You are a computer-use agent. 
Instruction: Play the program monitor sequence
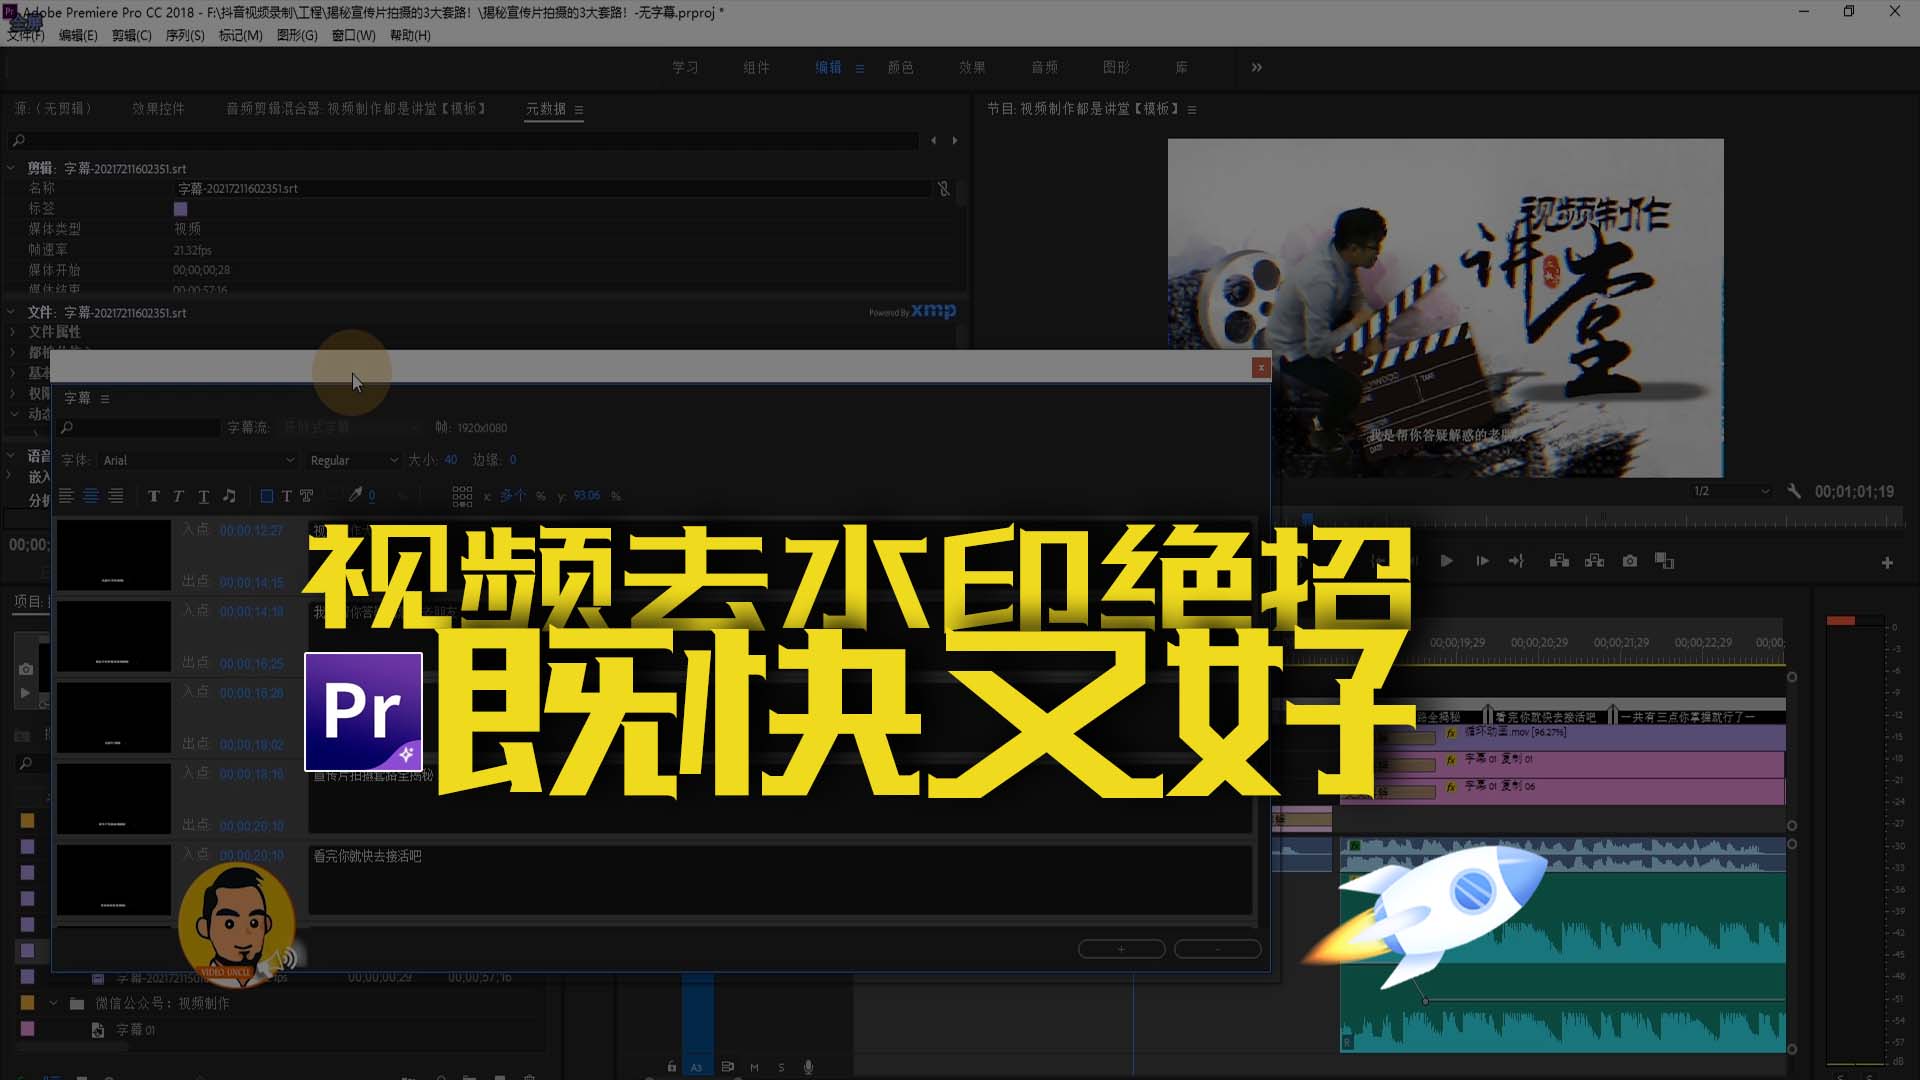[x=1446, y=561]
